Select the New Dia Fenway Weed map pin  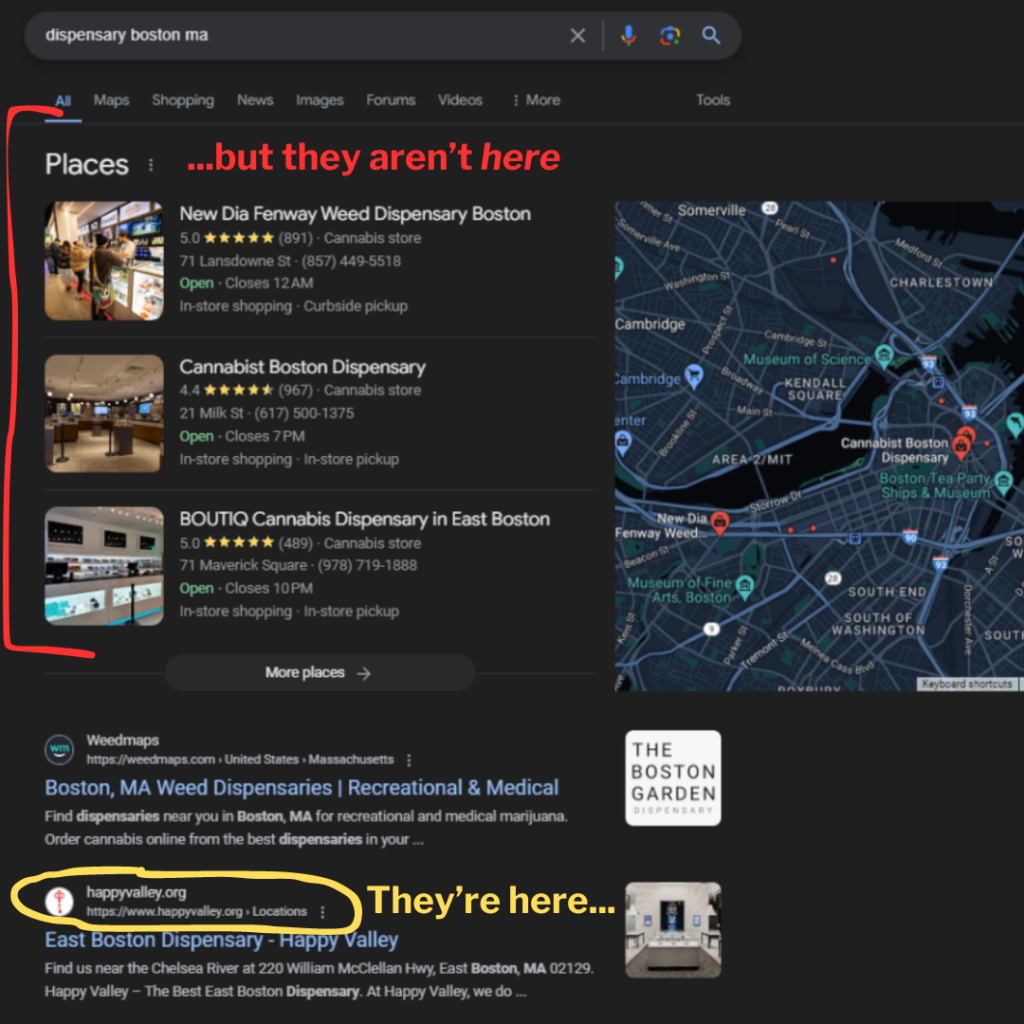(720, 523)
